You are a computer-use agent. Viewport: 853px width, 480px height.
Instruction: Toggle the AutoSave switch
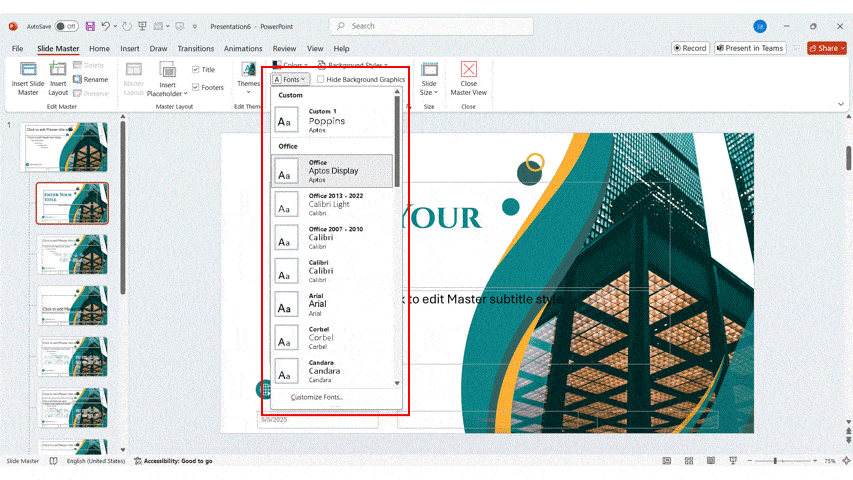click(66, 26)
